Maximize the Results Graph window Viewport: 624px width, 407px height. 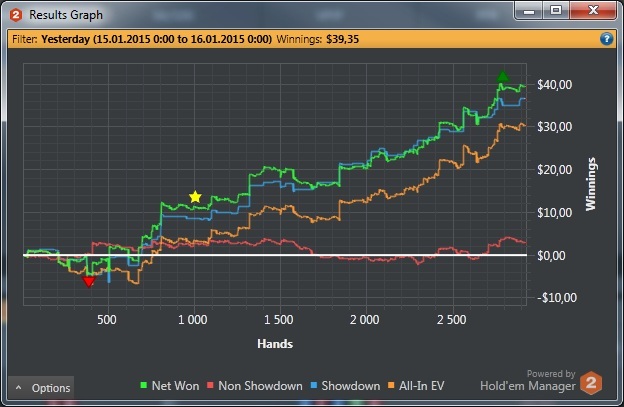[556, 10]
